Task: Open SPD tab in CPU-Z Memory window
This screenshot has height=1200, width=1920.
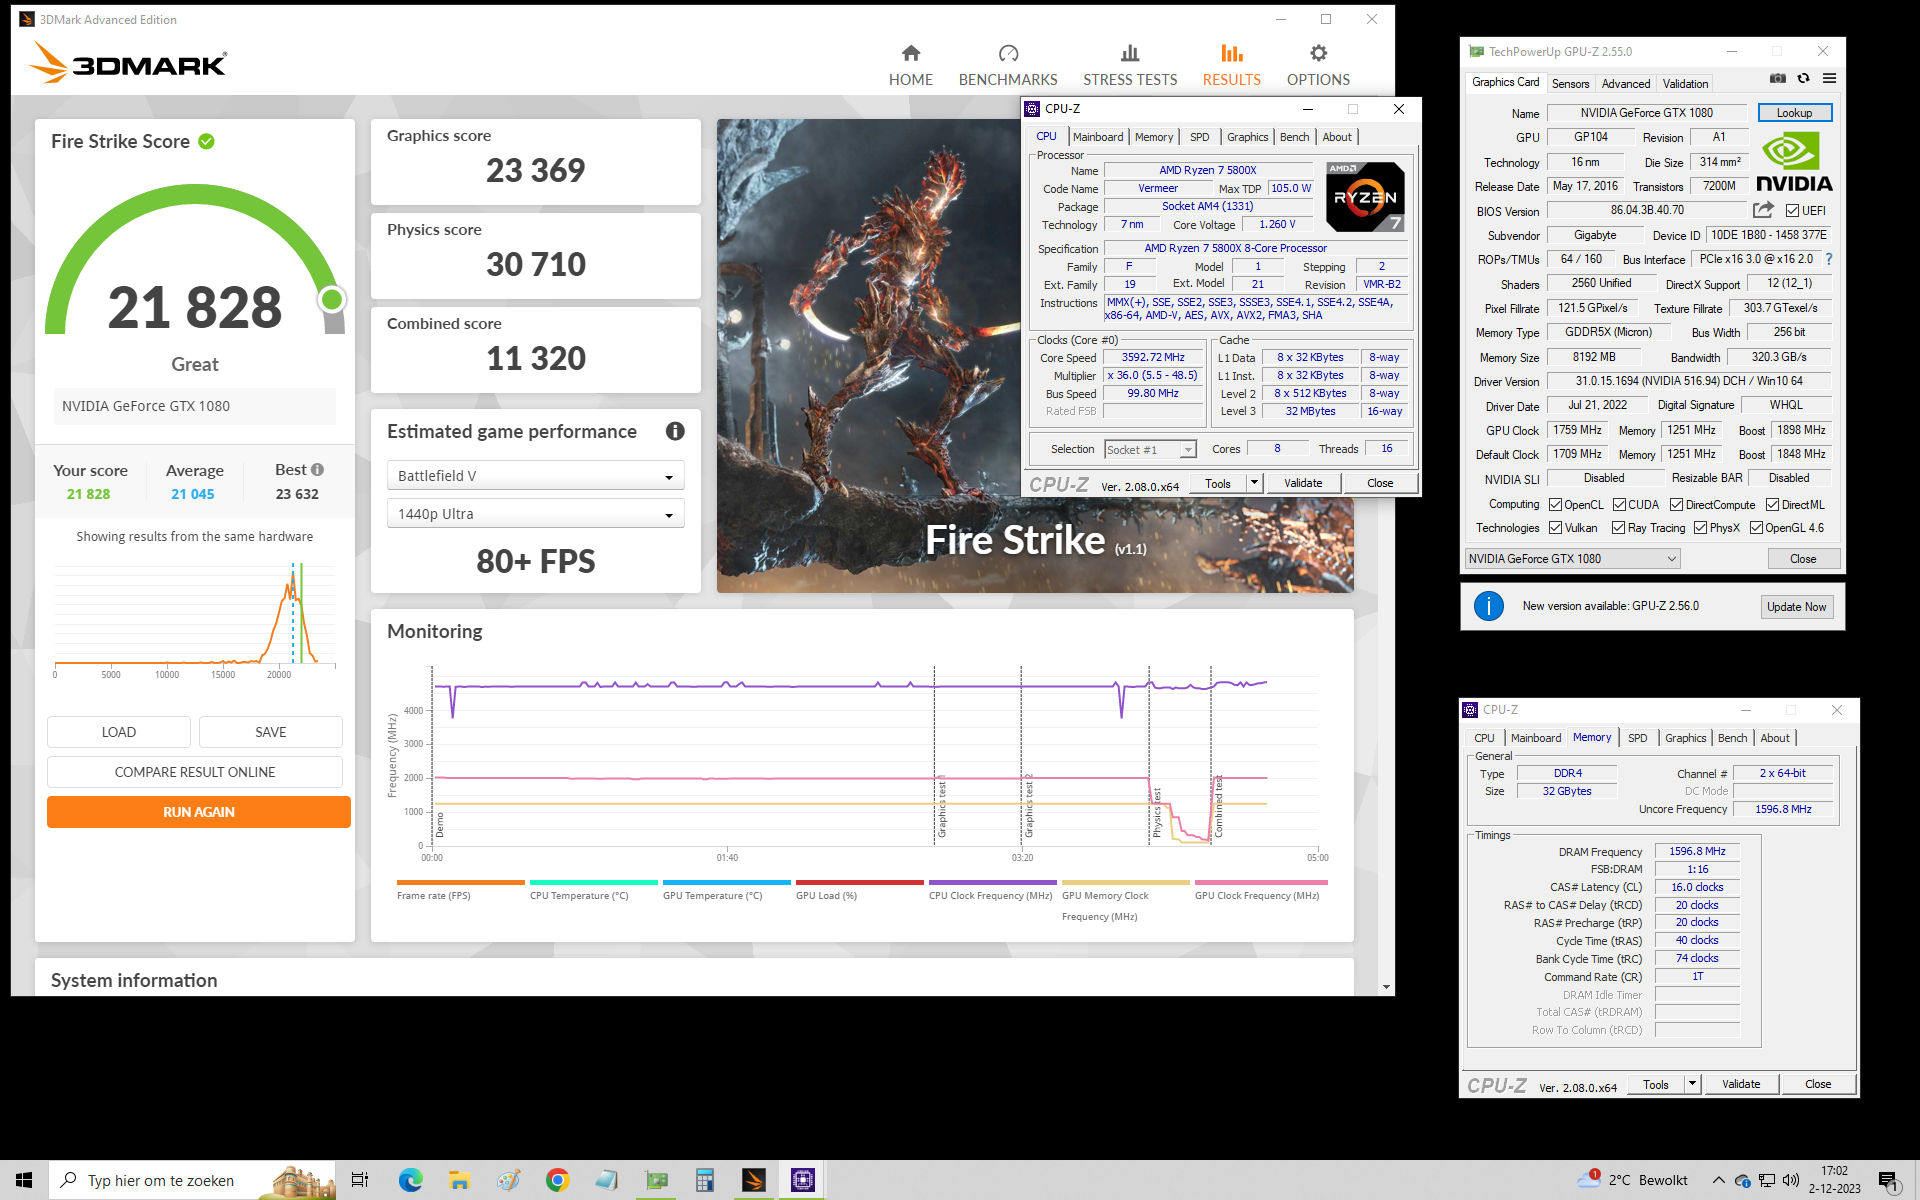Action: coord(1637,738)
